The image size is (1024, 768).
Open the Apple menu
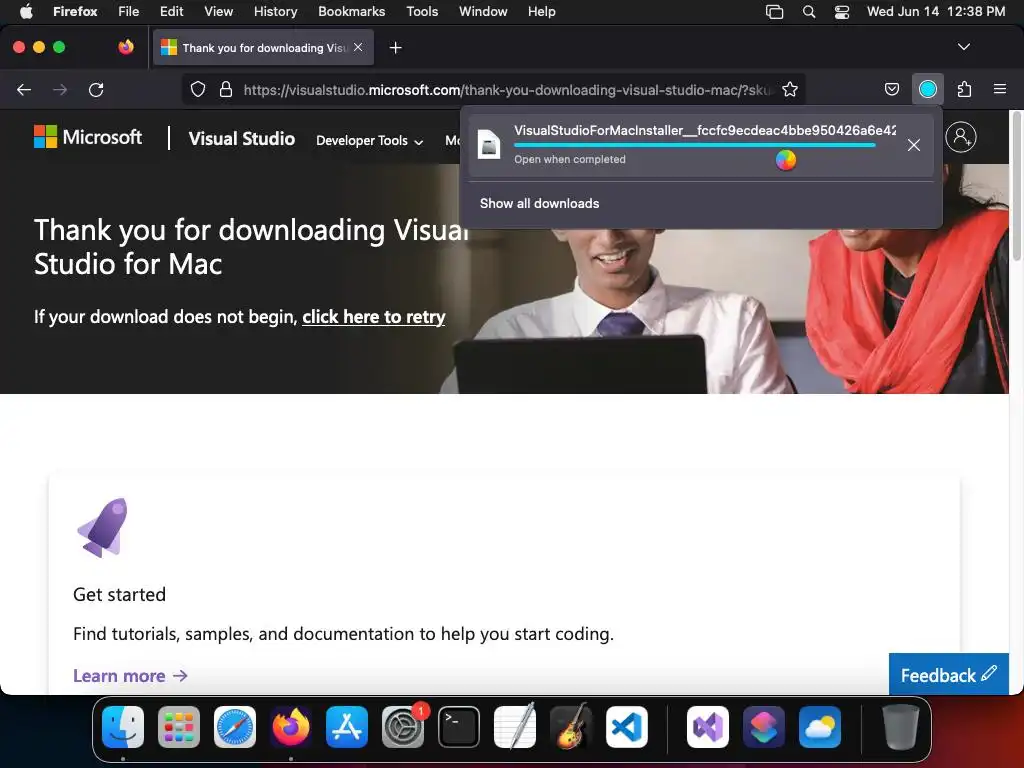point(26,12)
